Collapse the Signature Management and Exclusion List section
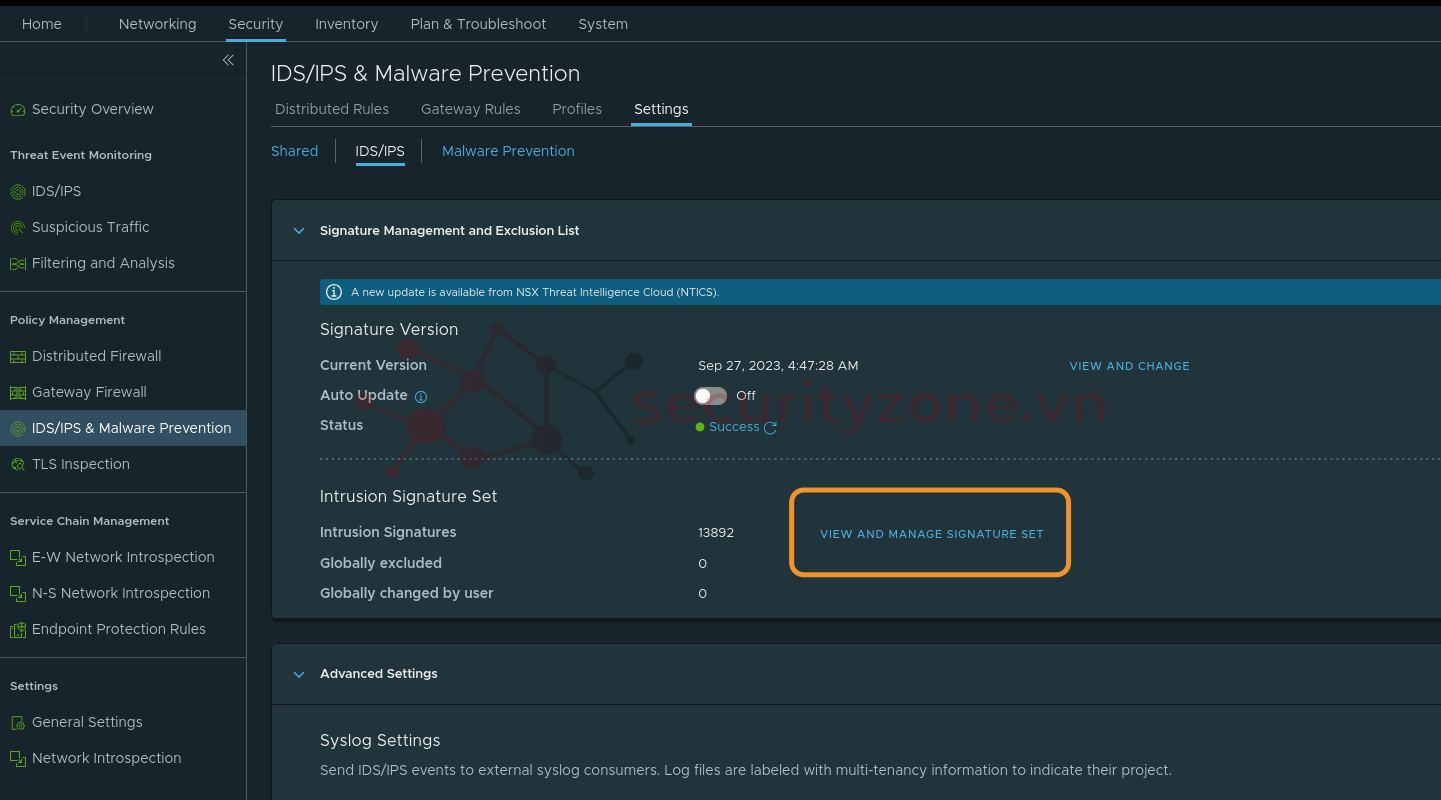1441x800 pixels. [x=298, y=231]
